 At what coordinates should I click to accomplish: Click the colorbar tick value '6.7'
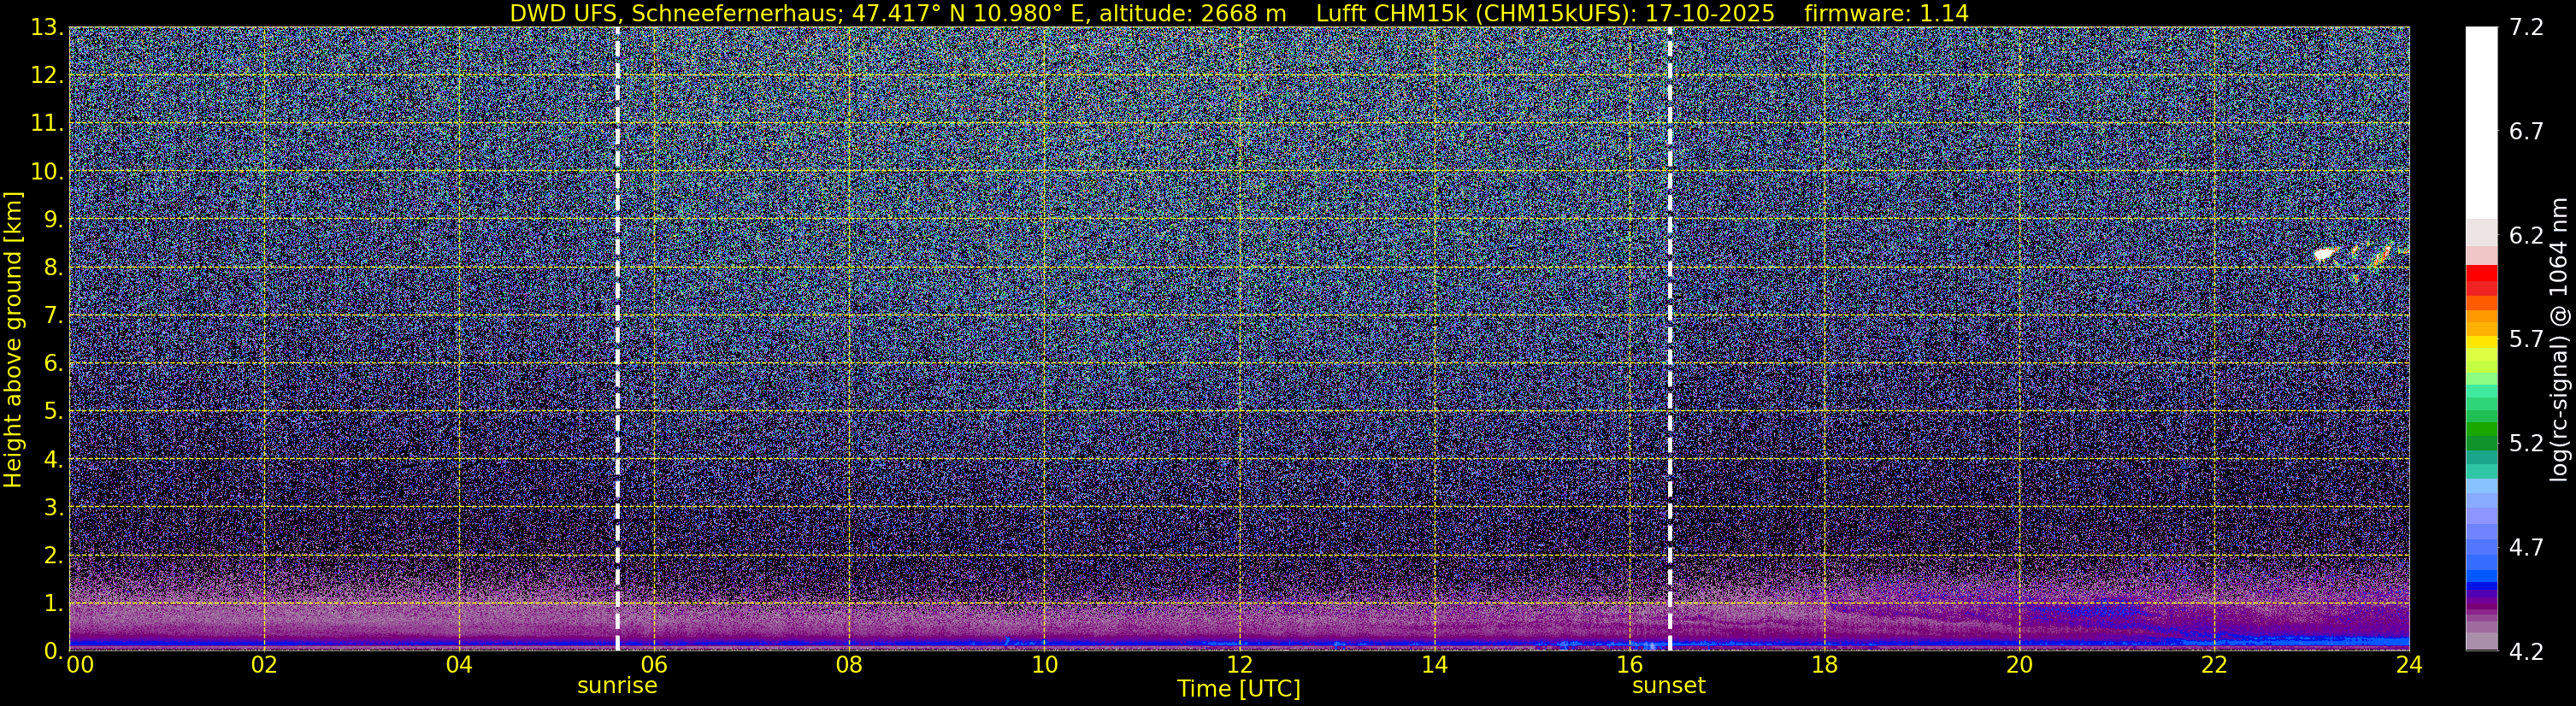(x=2526, y=131)
